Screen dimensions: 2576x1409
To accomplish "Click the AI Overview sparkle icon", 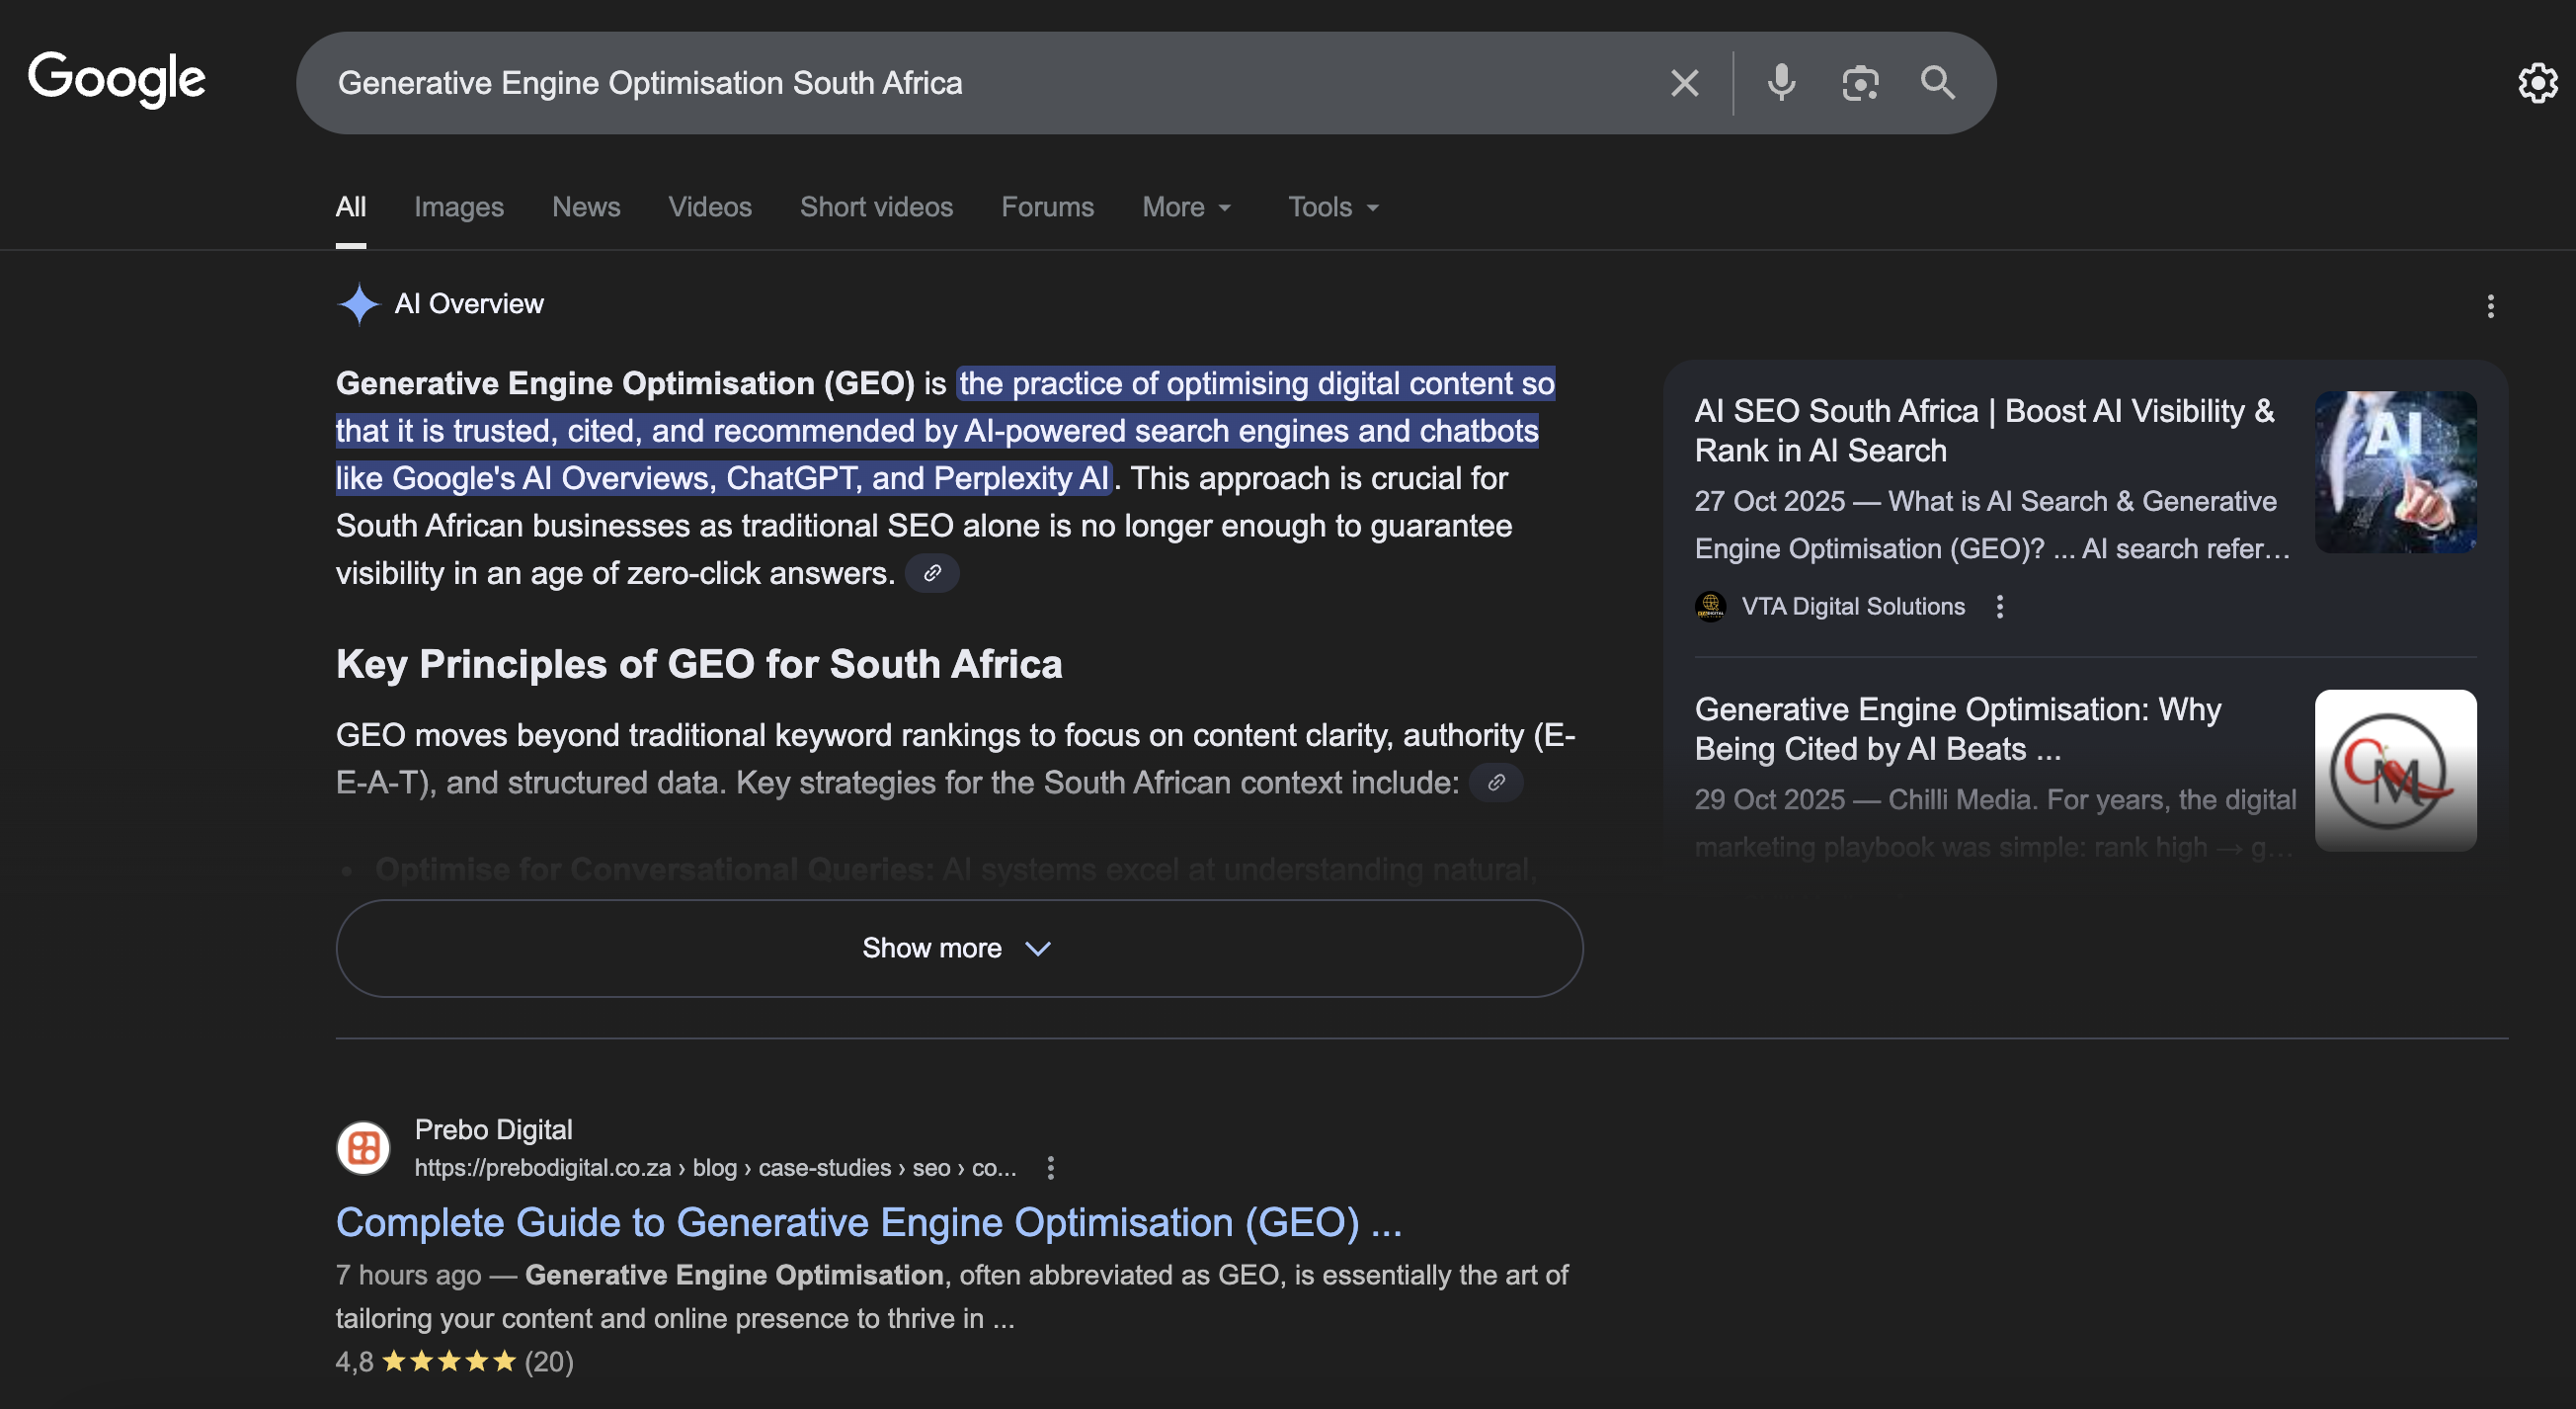I will (x=358, y=303).
